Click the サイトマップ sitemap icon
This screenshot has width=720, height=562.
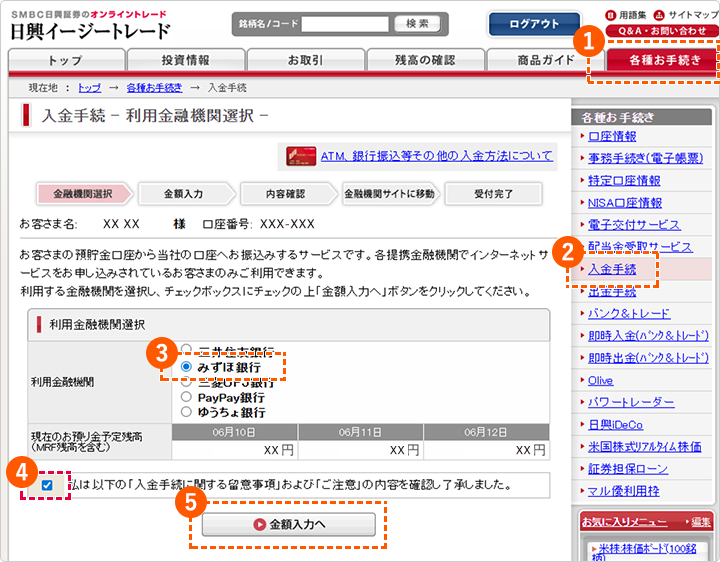point(659,15)
